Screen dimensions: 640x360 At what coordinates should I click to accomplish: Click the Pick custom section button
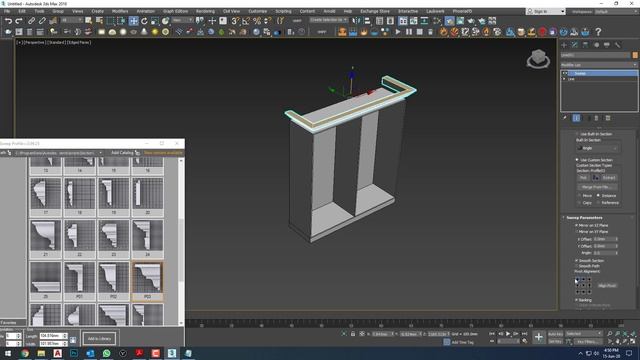point(583,178)
